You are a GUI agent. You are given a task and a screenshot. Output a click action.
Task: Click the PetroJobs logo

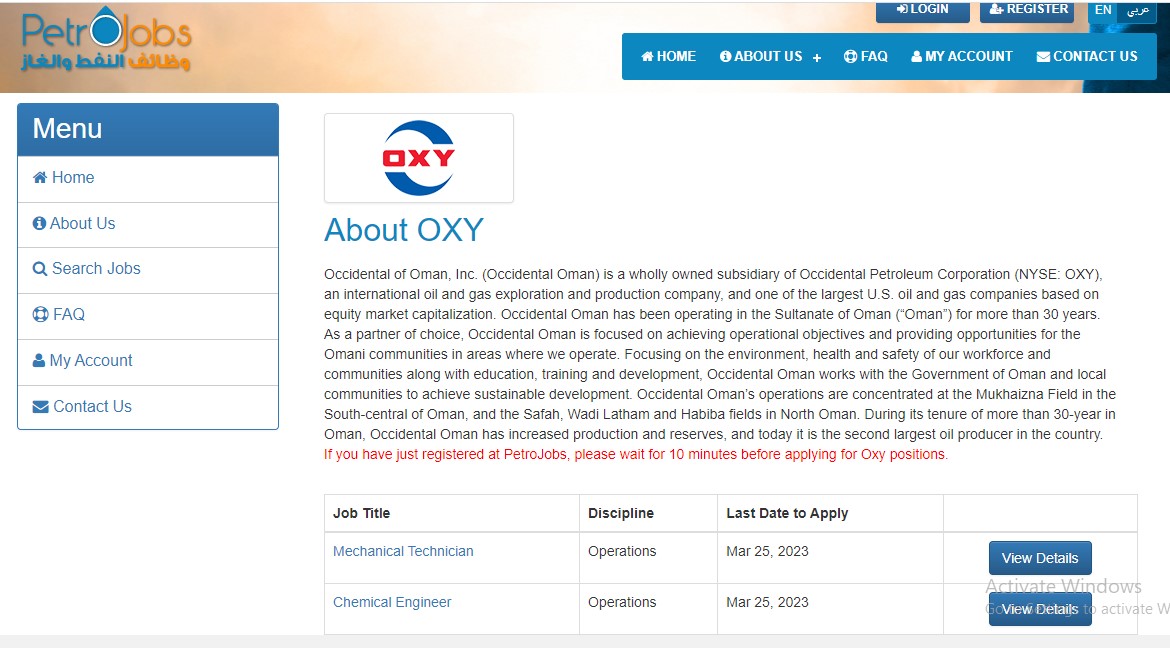coord(106,43)
